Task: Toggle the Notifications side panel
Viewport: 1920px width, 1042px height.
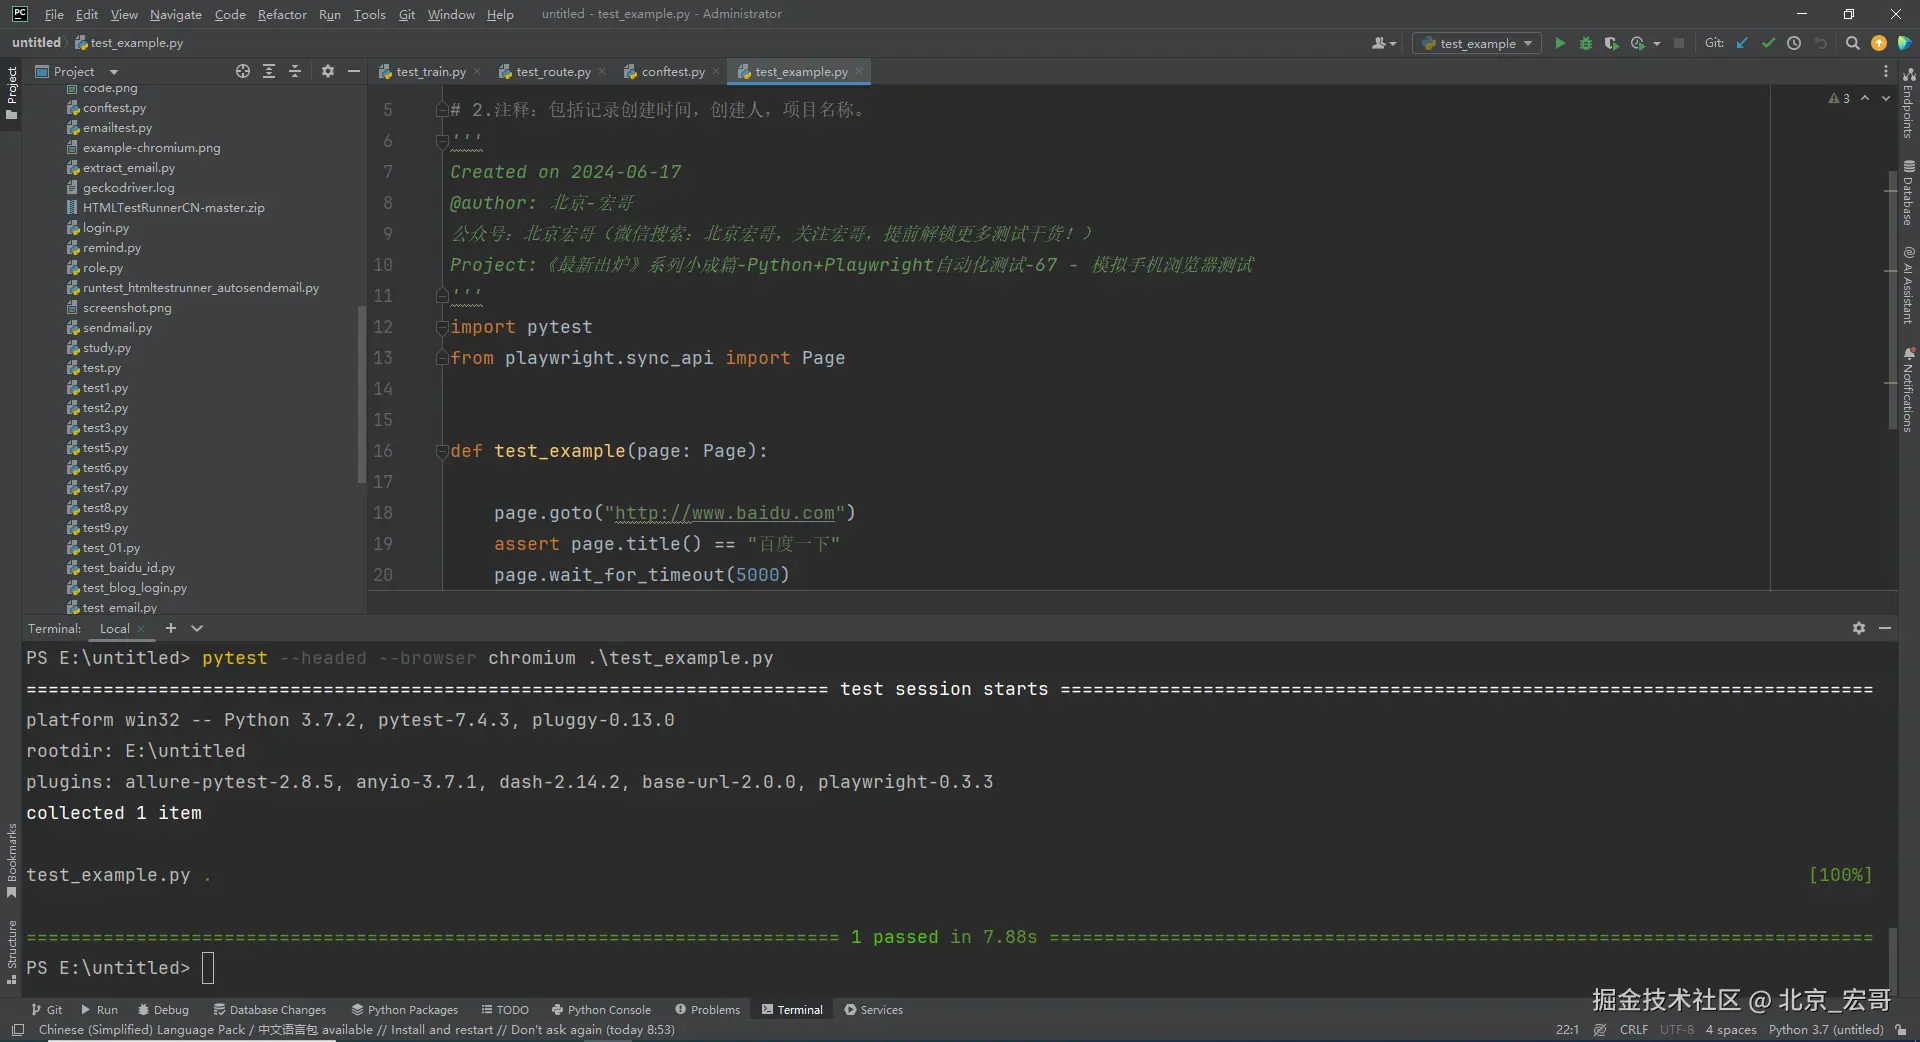Action: (x=1908, y=390)
